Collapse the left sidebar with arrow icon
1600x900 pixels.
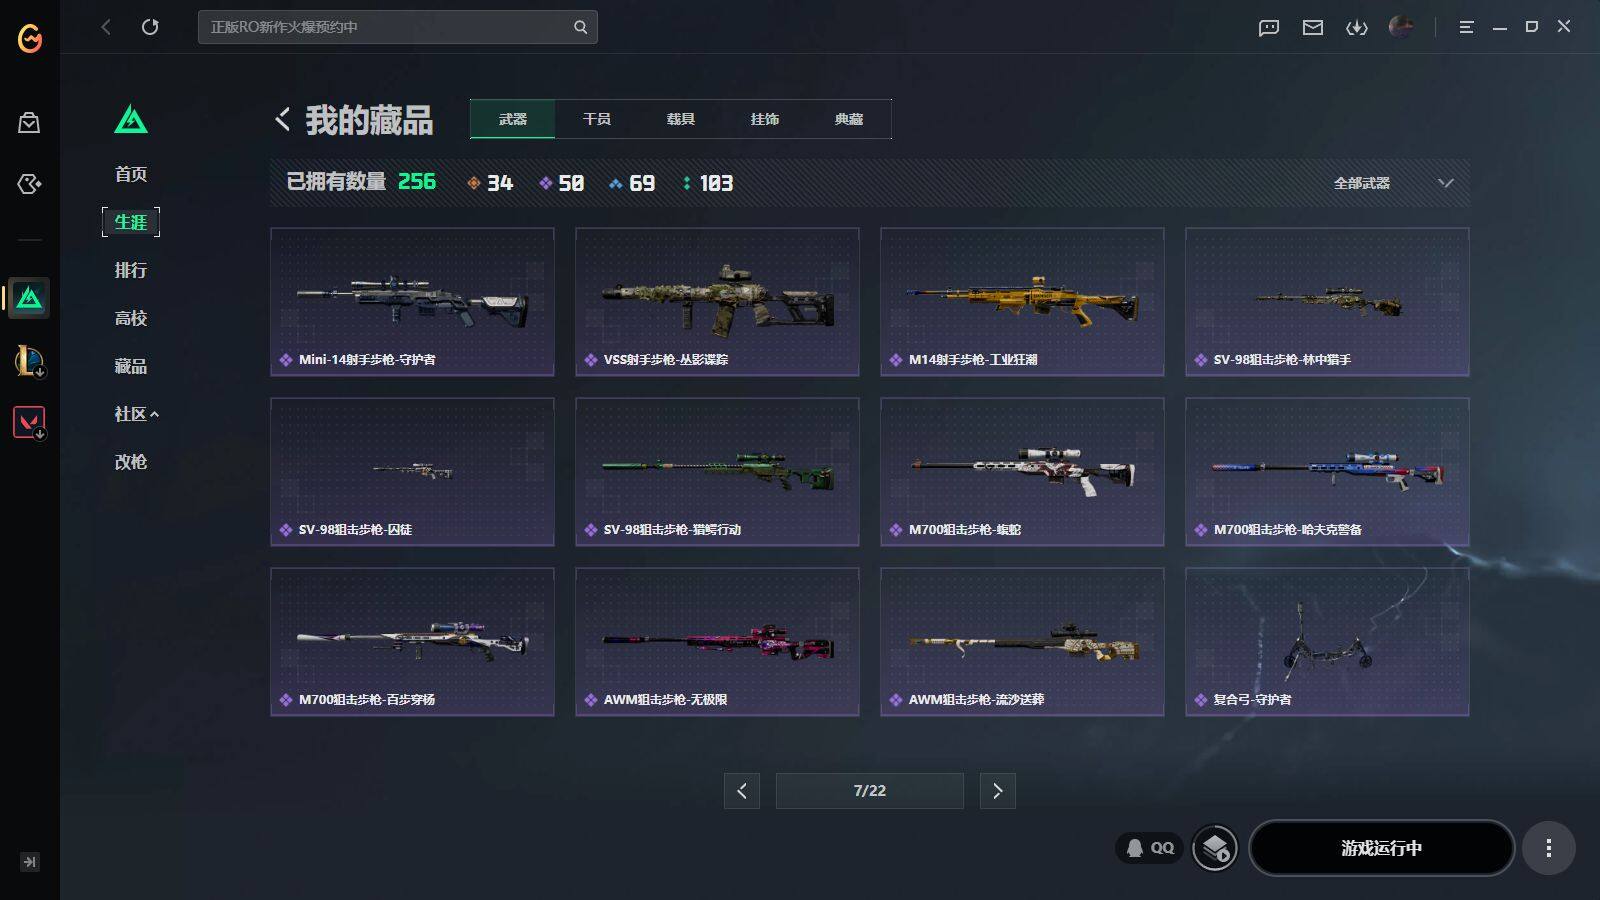[x=30, y=862]
